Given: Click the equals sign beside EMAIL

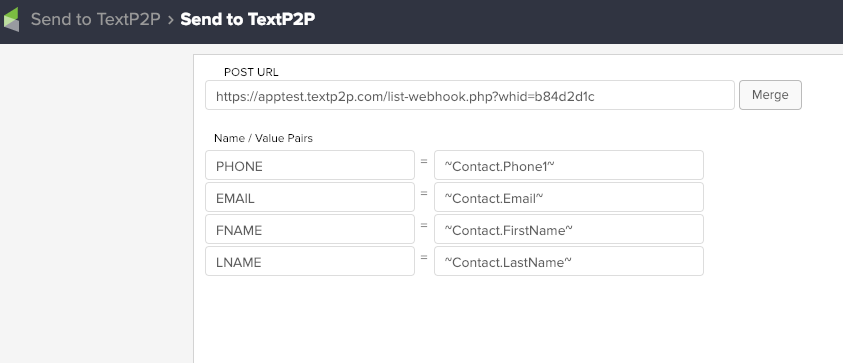Looking at the screenshot, I should (x=424, y=193).
